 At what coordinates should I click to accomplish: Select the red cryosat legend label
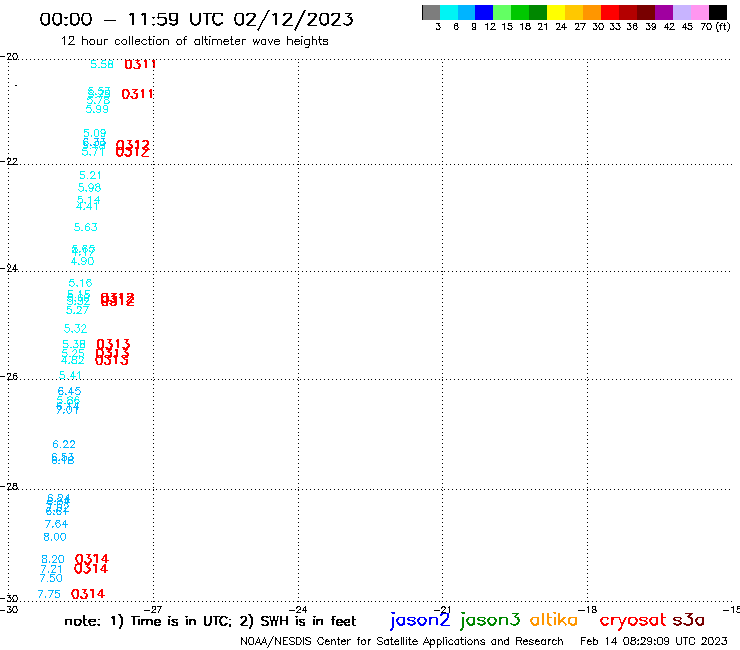[x=633, y=620]
